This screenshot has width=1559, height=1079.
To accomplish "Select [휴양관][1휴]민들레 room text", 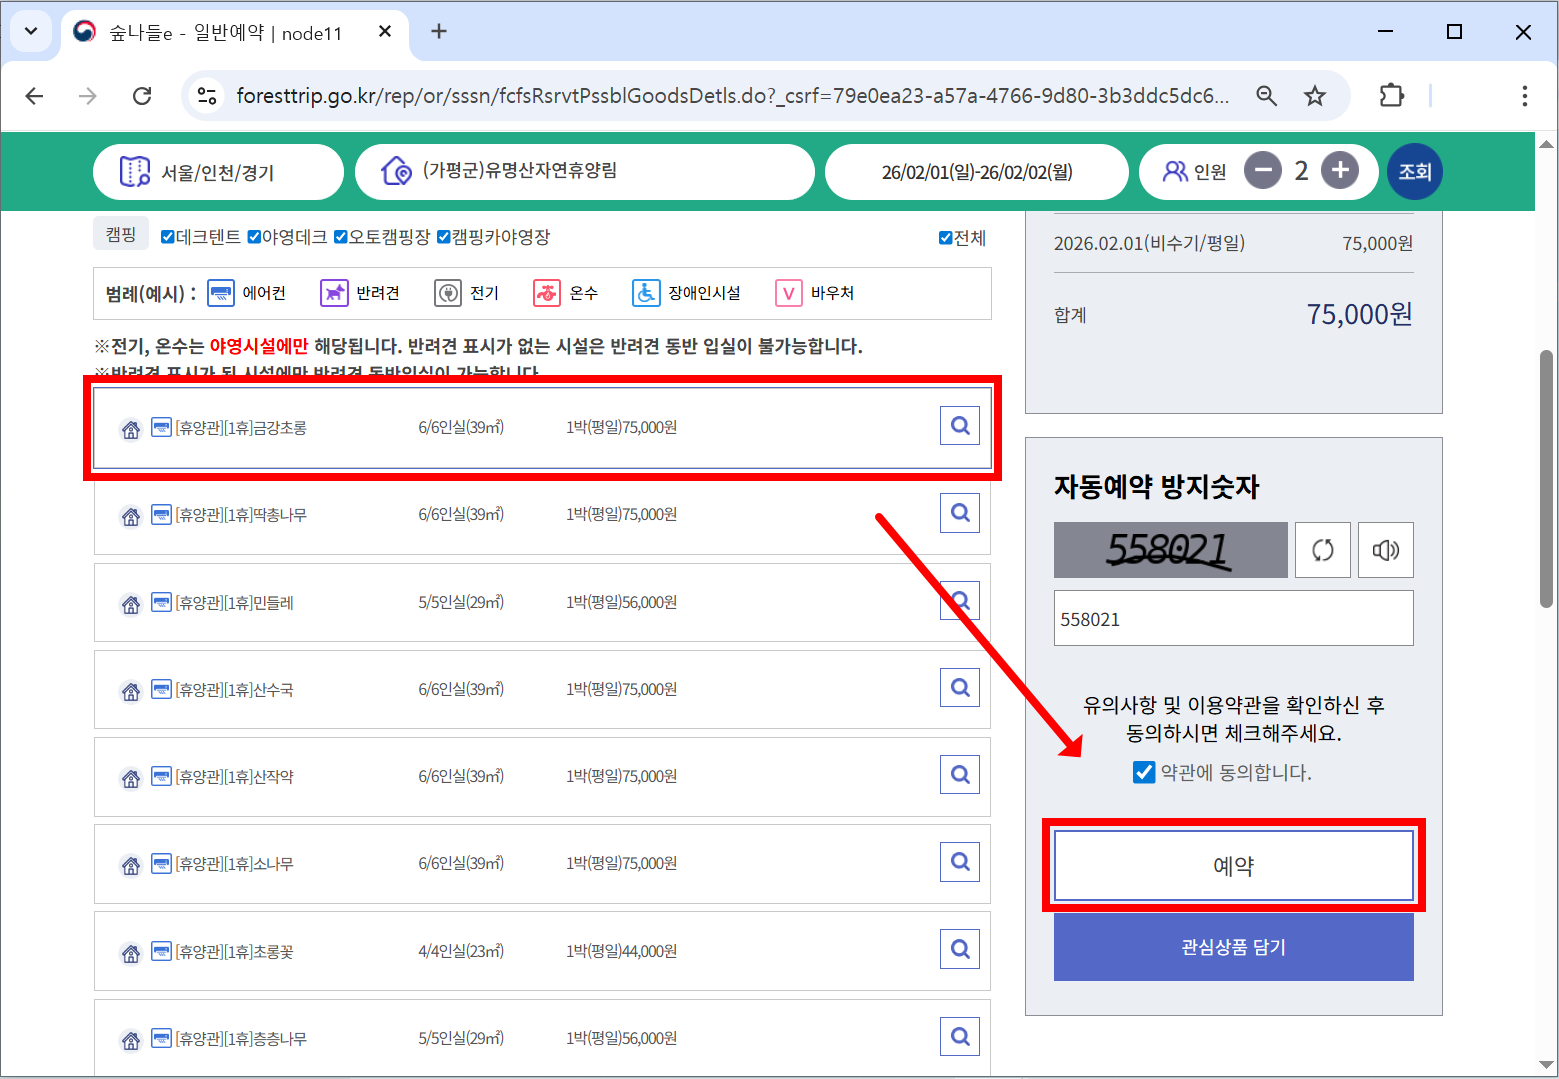I will pos(235,603).
